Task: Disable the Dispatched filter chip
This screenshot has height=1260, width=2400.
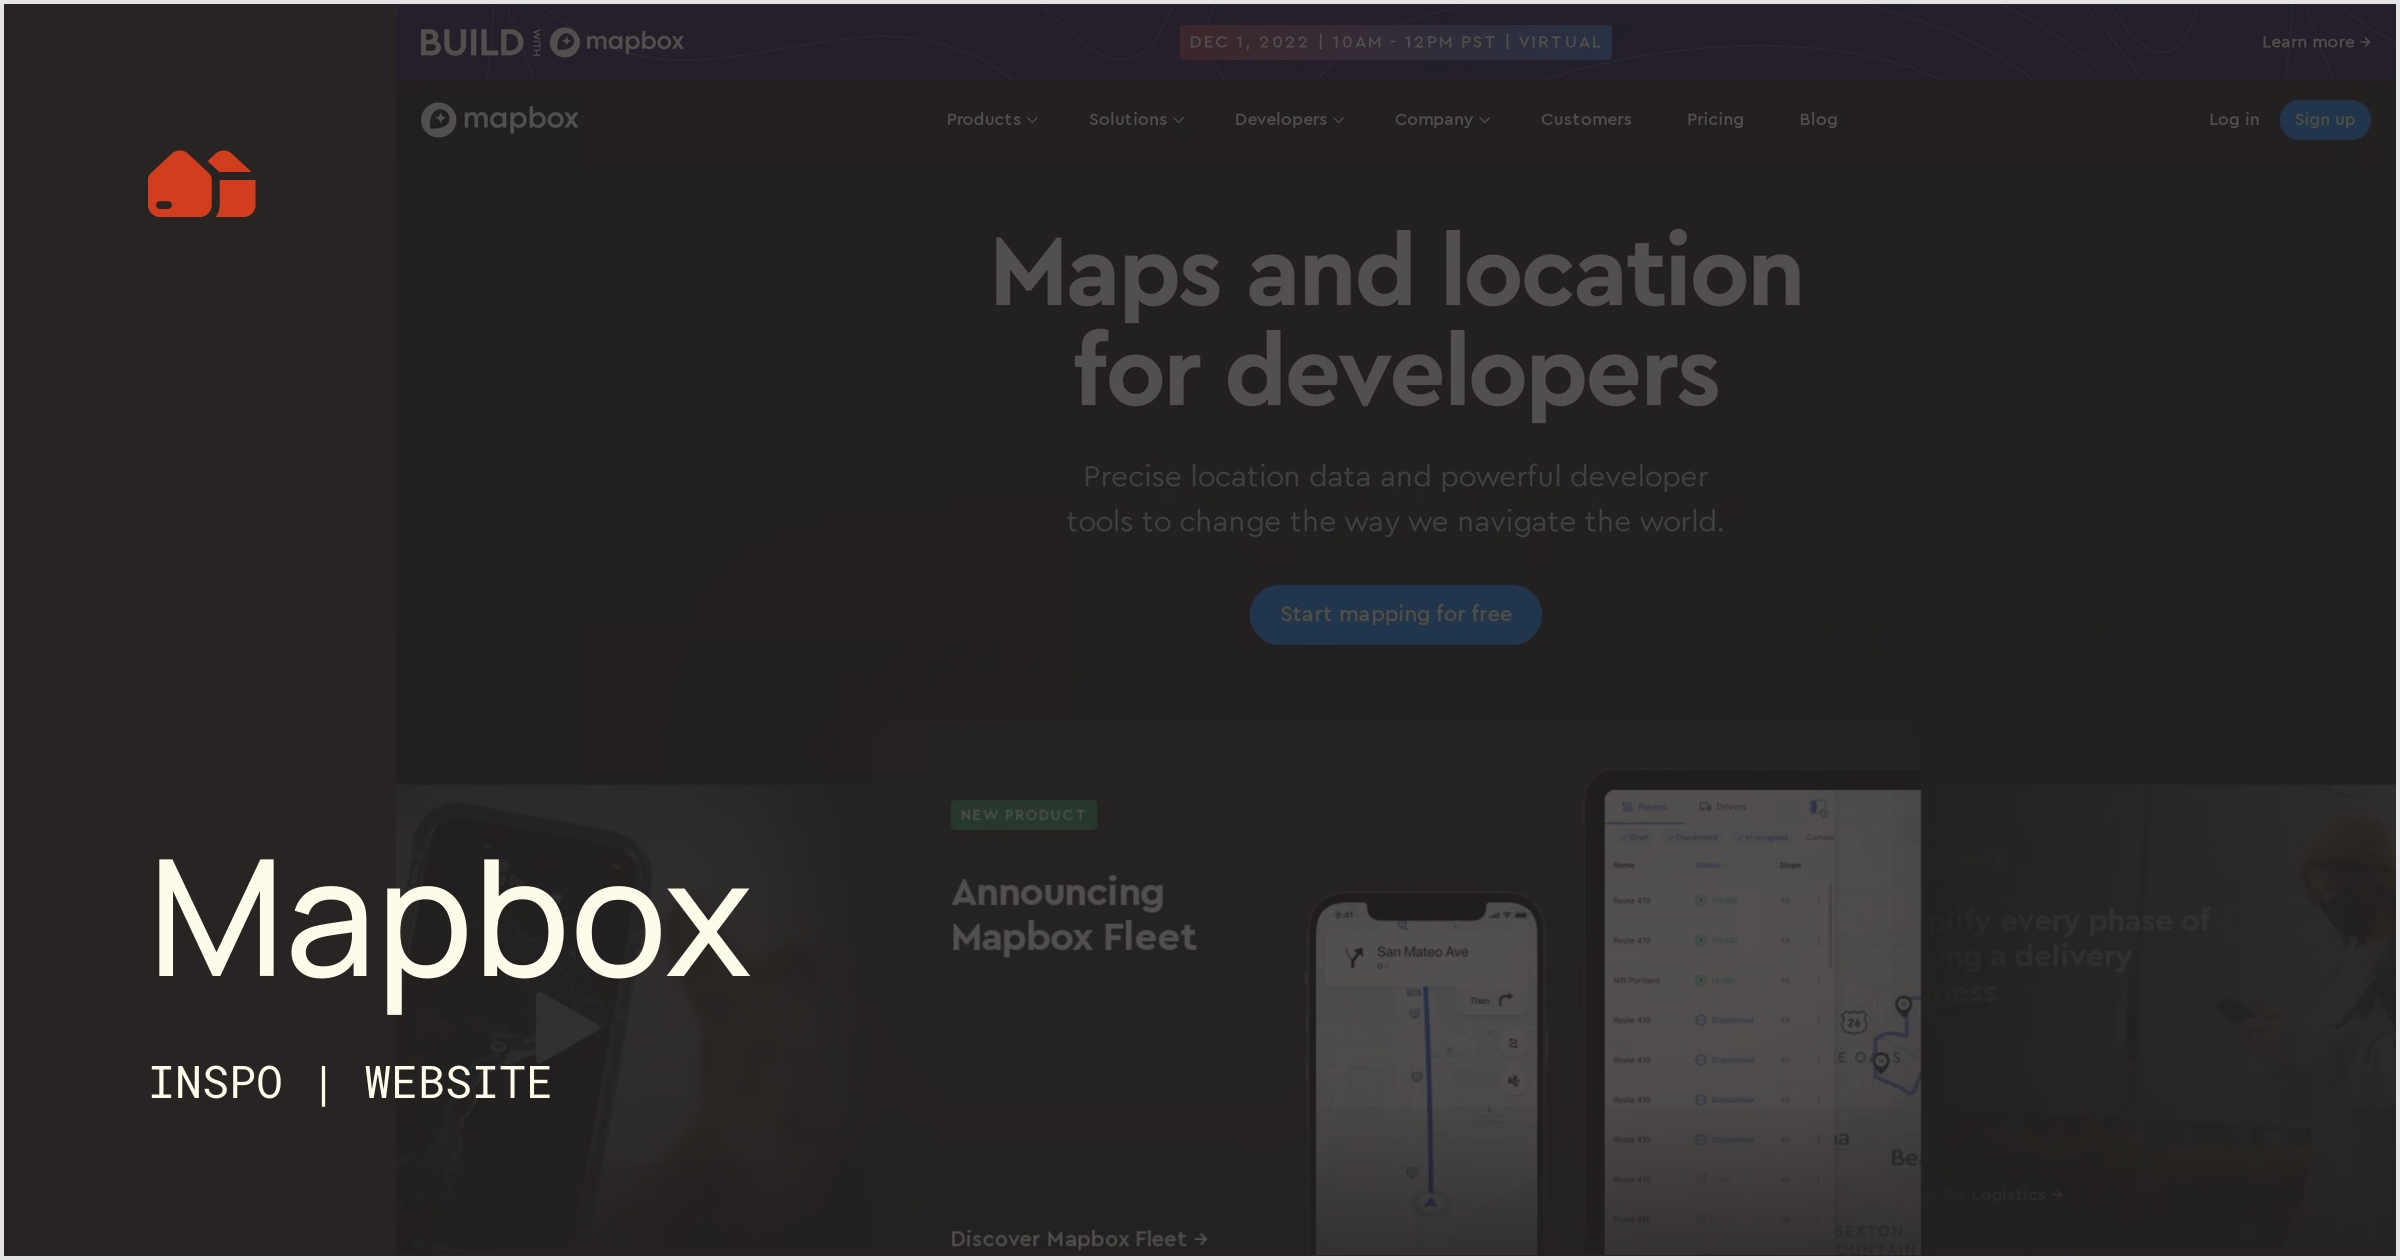Action: 1692,838
